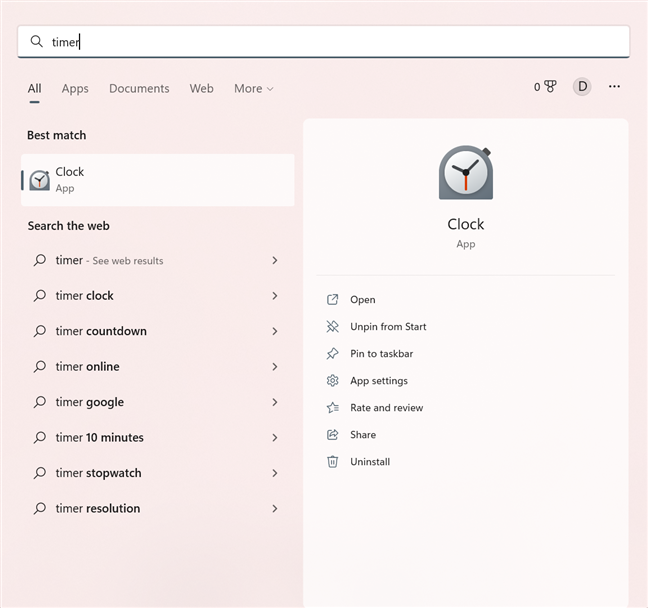648x608 pixels.
Task: Click the trash icon beside Uninstall
Action: point(333,462)
